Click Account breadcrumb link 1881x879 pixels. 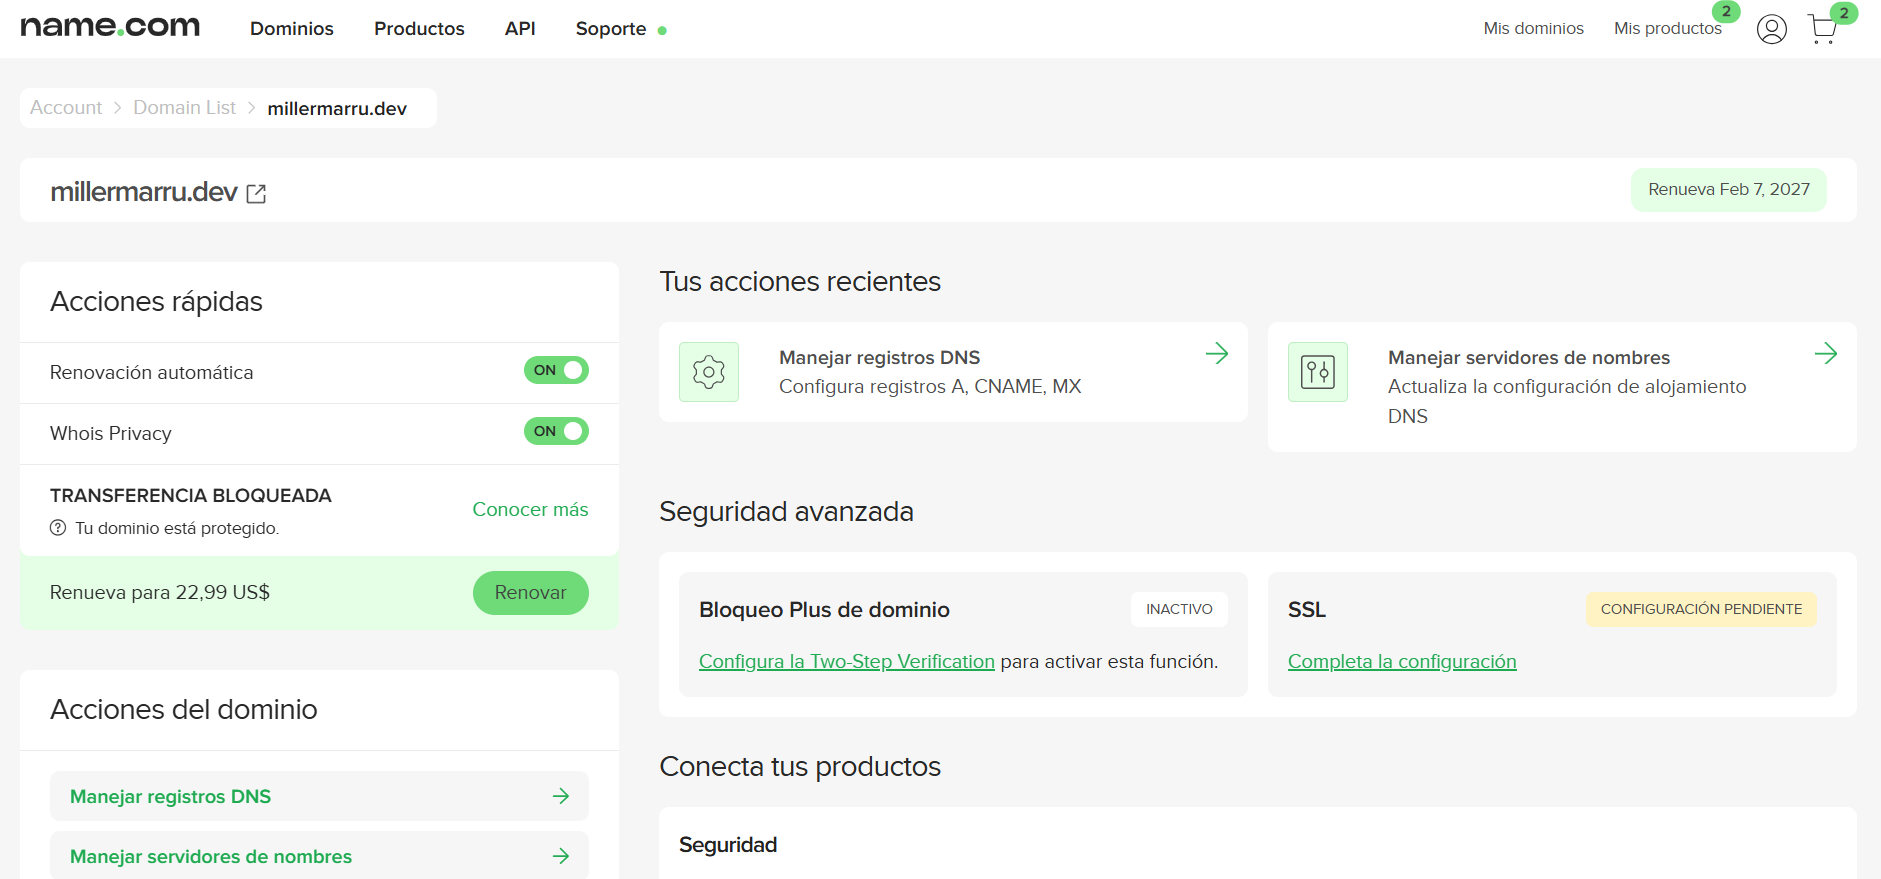click(66, 108)
